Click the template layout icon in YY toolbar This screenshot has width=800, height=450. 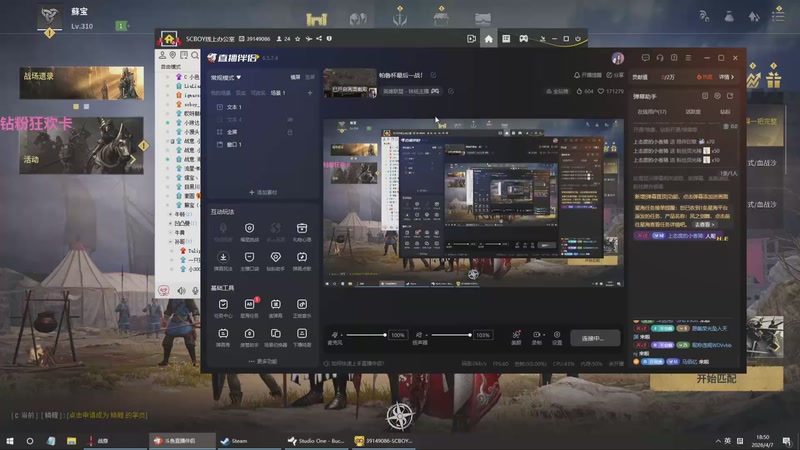coord(506,39)
